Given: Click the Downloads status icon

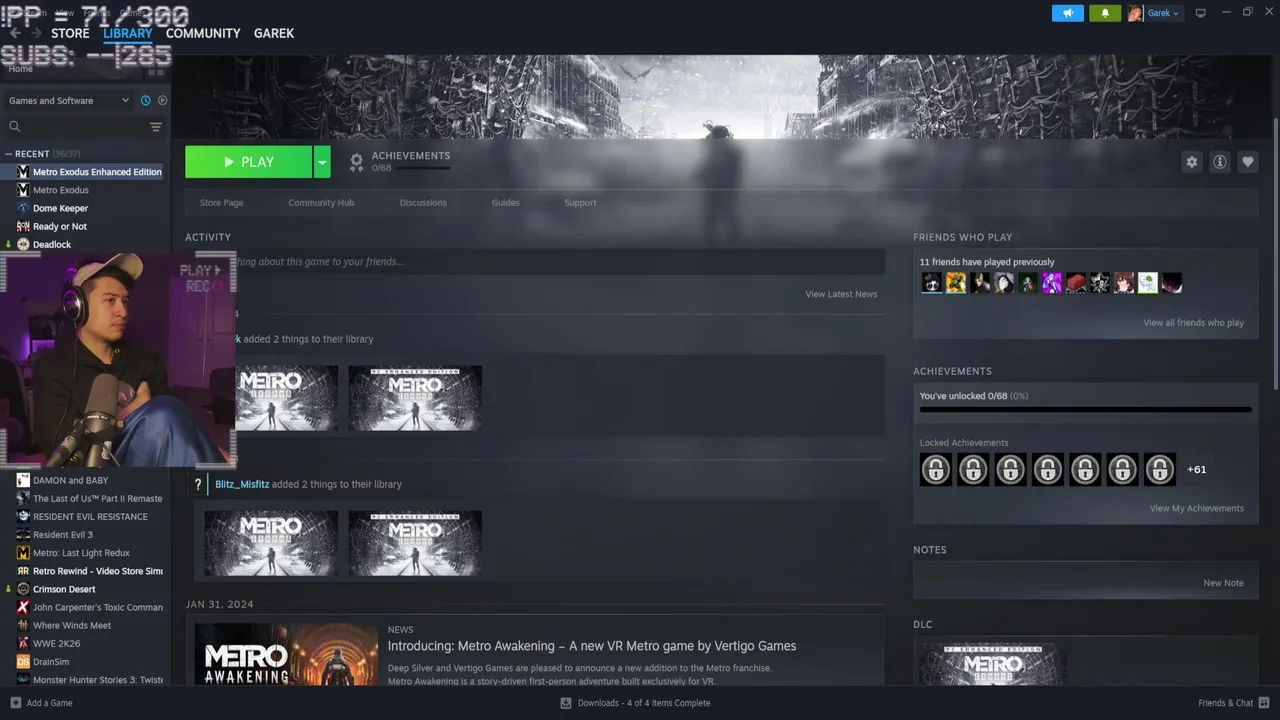Looking at the screenshot, I should [566, 703].
